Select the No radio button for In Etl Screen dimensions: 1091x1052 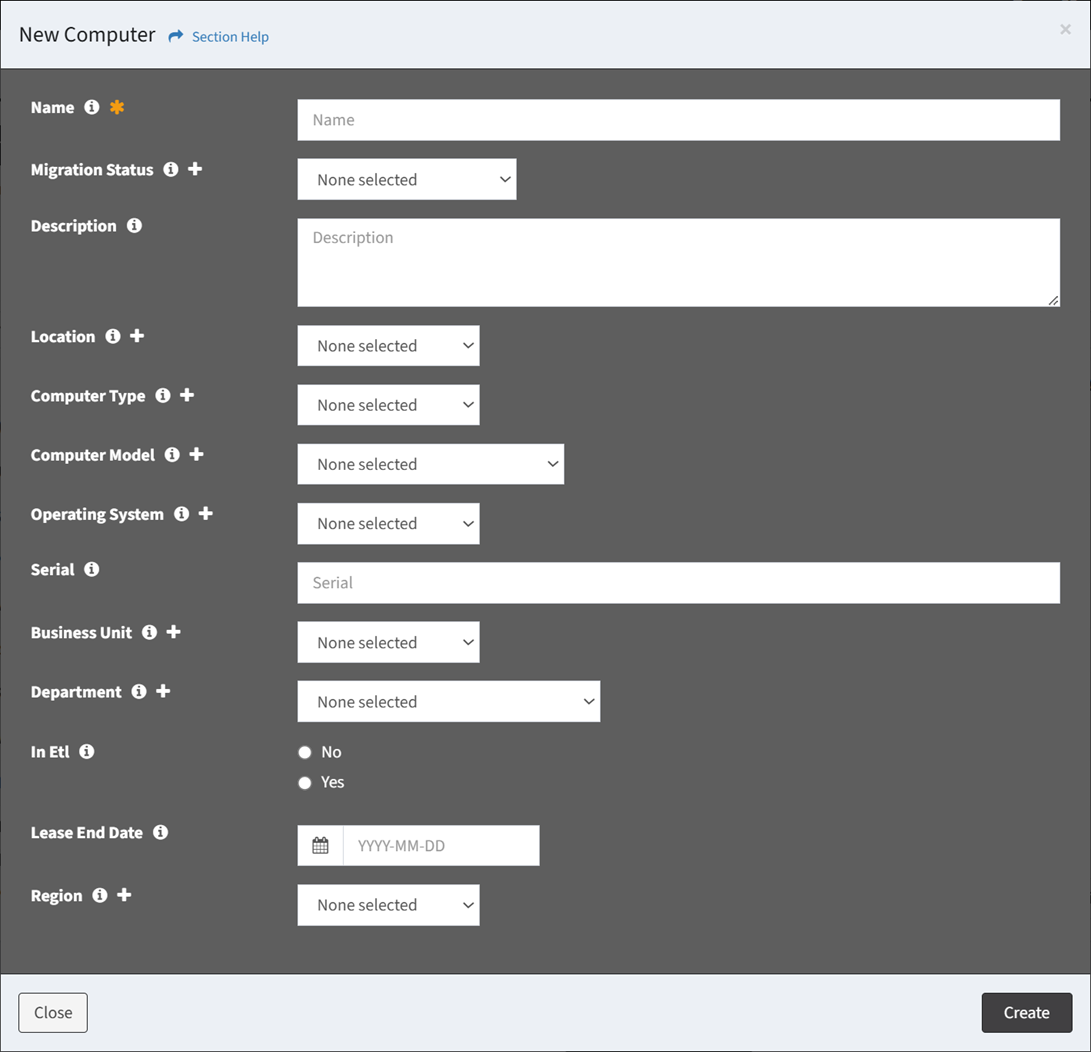tap(305, 753)
